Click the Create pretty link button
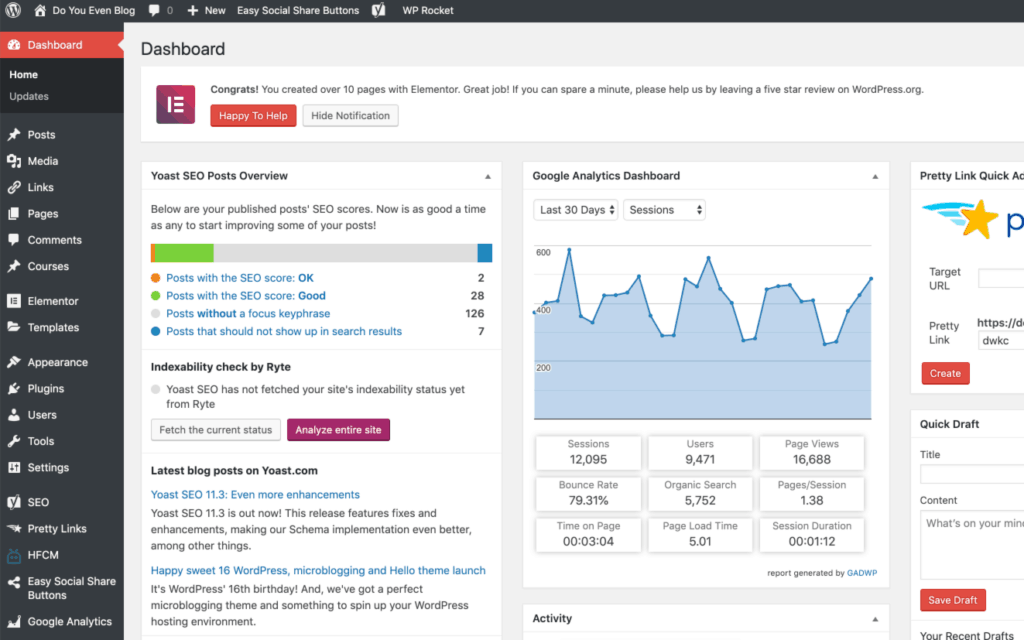The image size is (1024, 640). coord(945,374)
